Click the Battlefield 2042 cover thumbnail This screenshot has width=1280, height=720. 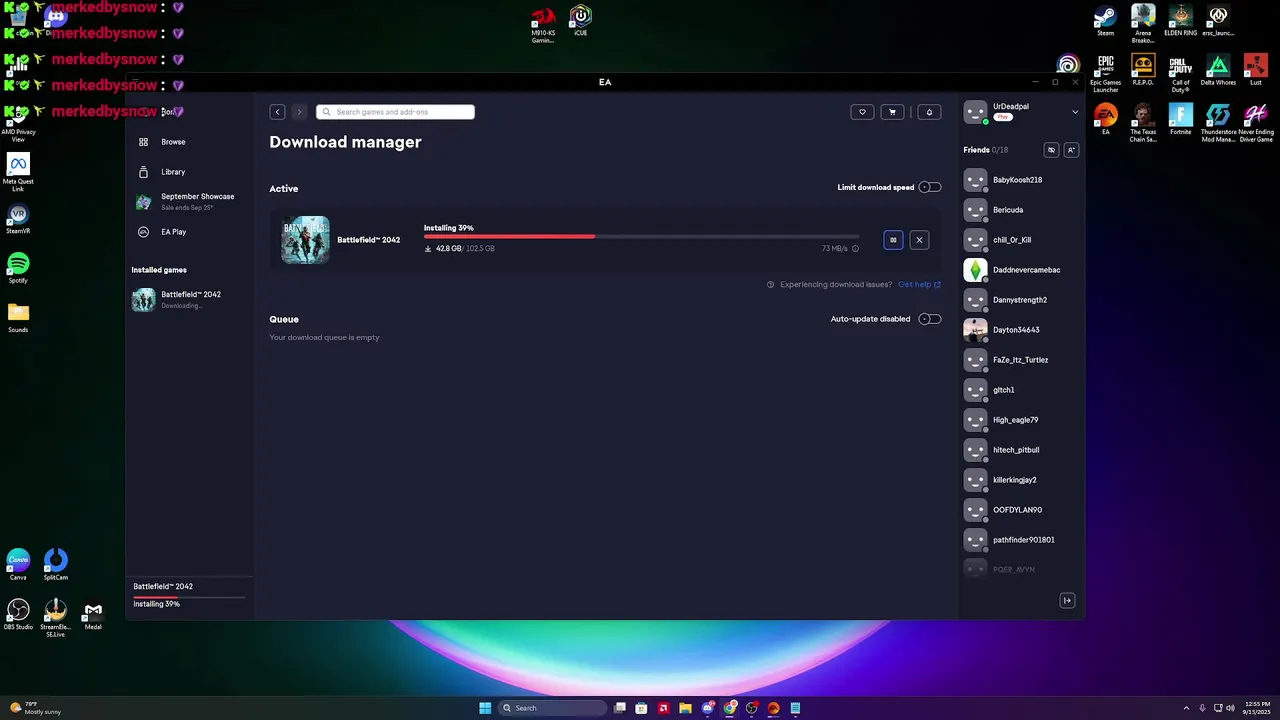pos(305,240)
